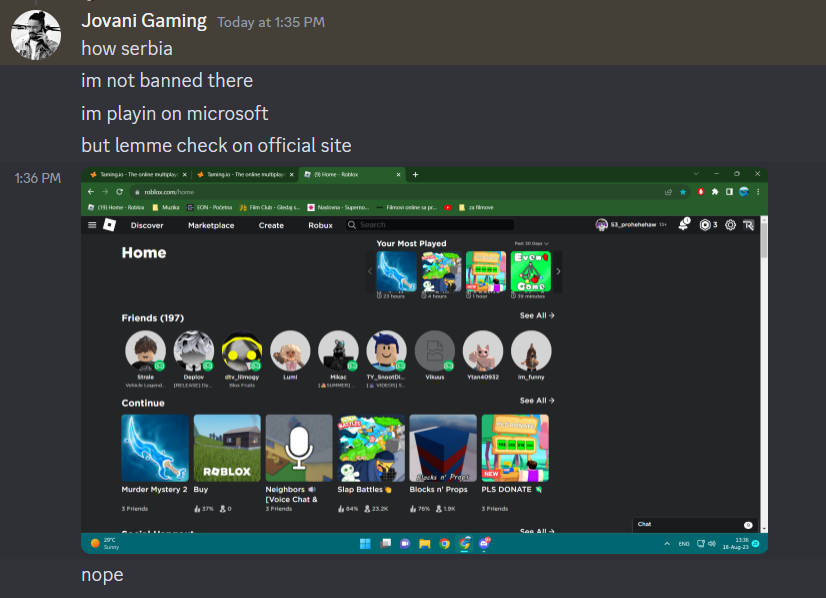Image resolution: width=826 pixels, height=598 pixels.
Task: Open Roblox notifications bell
Action: (684, 224)
